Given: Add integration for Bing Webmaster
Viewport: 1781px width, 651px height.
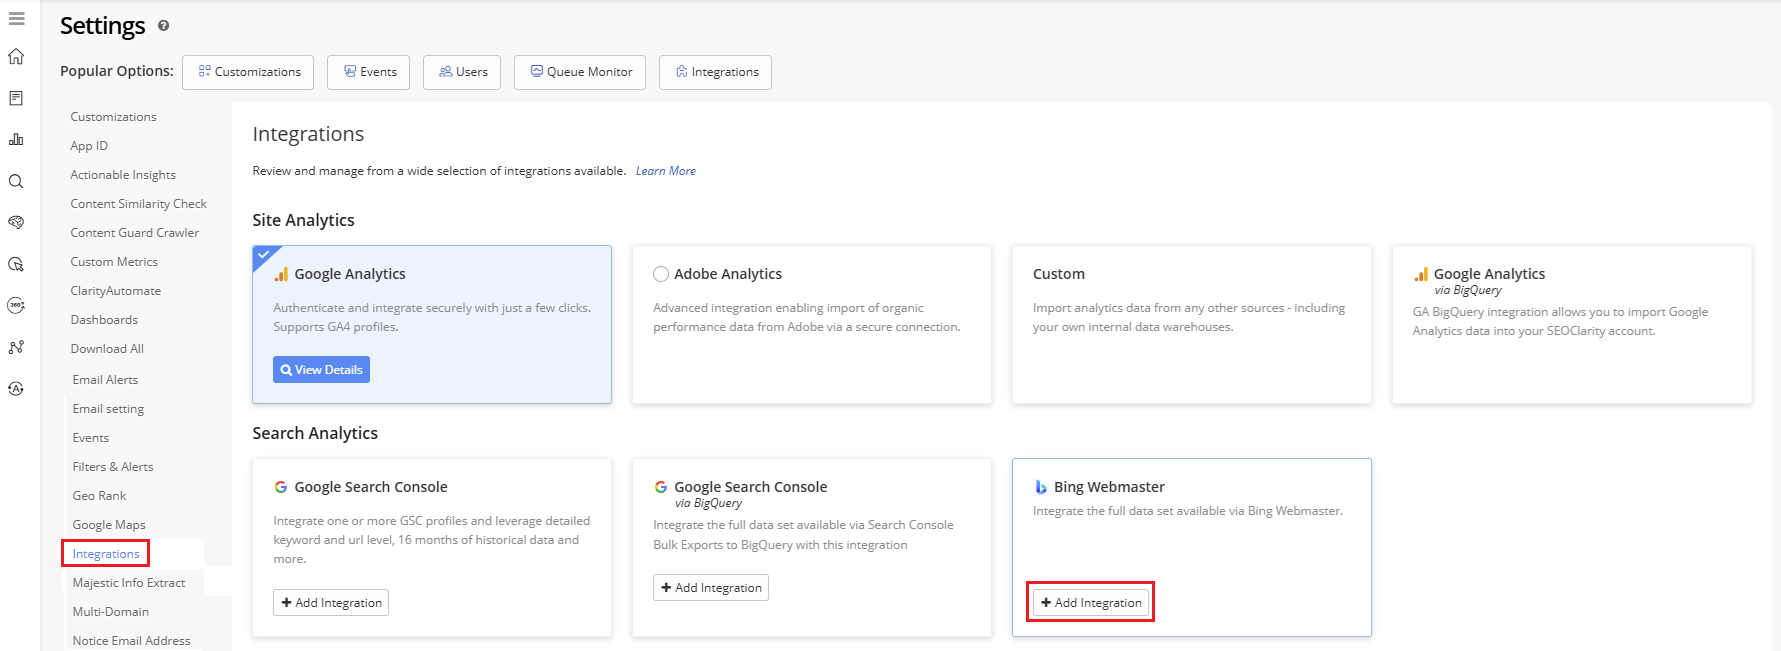Looking at the screenshot, I should [x=1091, y=603].
